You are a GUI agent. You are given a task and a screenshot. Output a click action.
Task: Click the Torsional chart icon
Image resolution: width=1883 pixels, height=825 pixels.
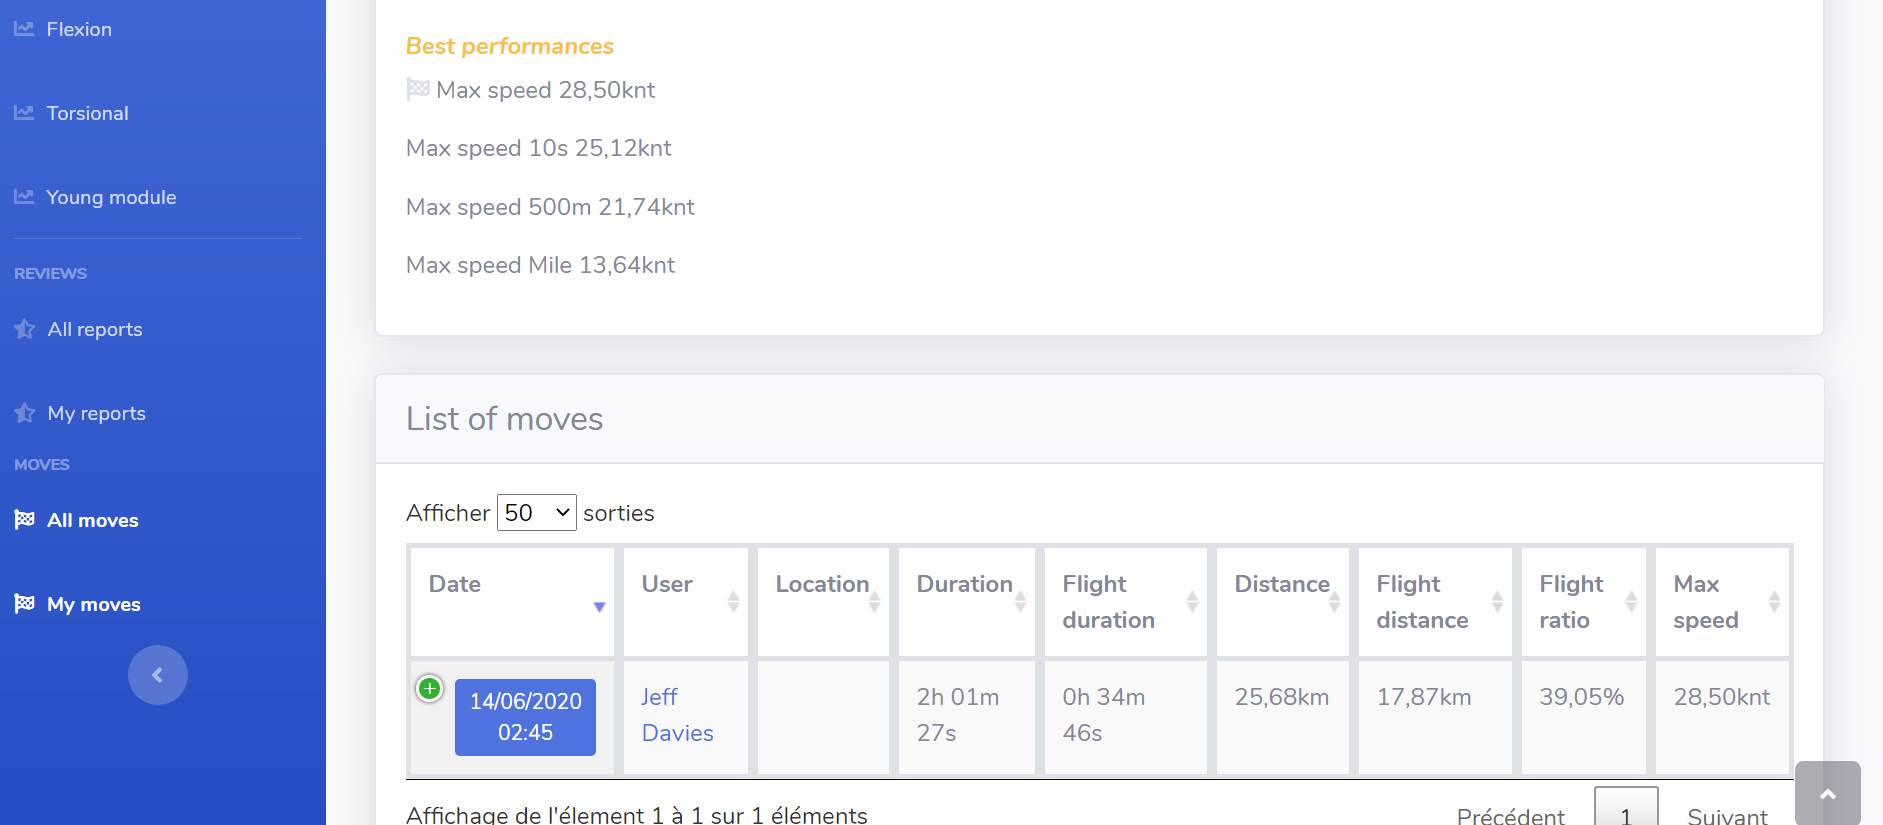[24, 113]
